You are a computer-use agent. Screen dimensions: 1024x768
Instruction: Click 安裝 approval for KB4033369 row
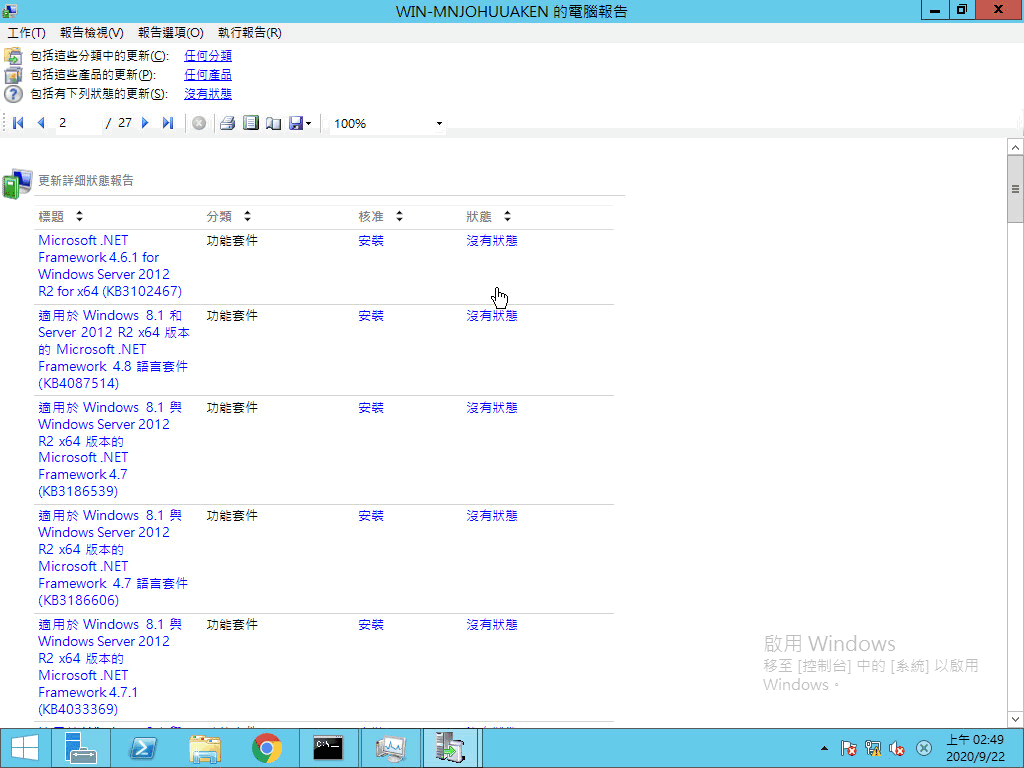click(371, 625)
